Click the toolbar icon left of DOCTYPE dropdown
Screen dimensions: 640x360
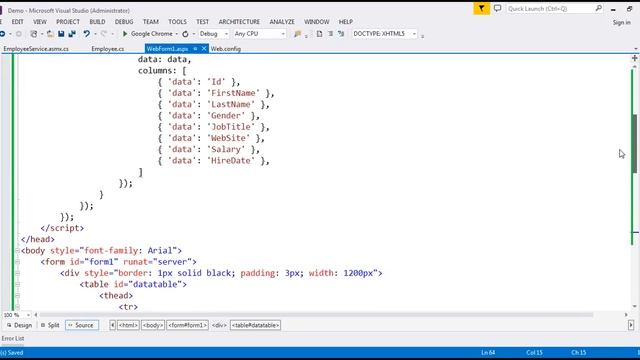(341, 34)
